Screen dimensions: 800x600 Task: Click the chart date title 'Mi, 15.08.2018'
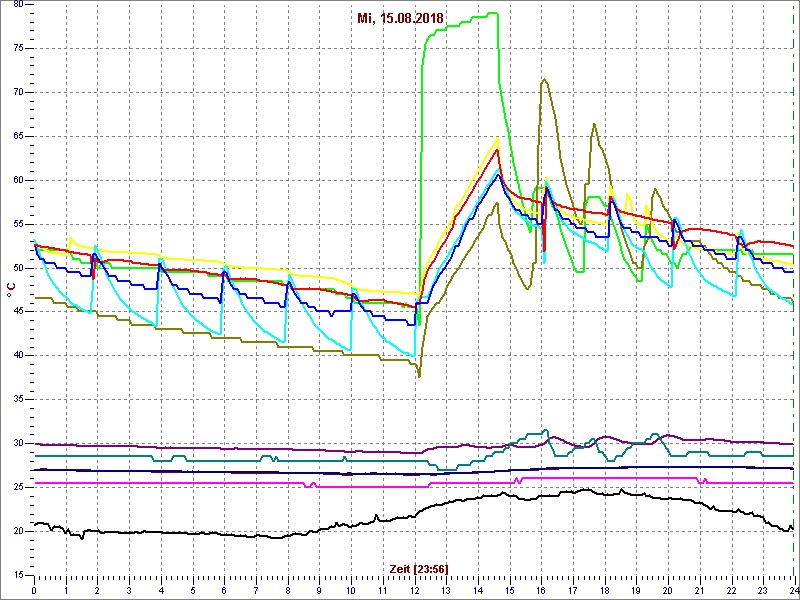[400, 20]
